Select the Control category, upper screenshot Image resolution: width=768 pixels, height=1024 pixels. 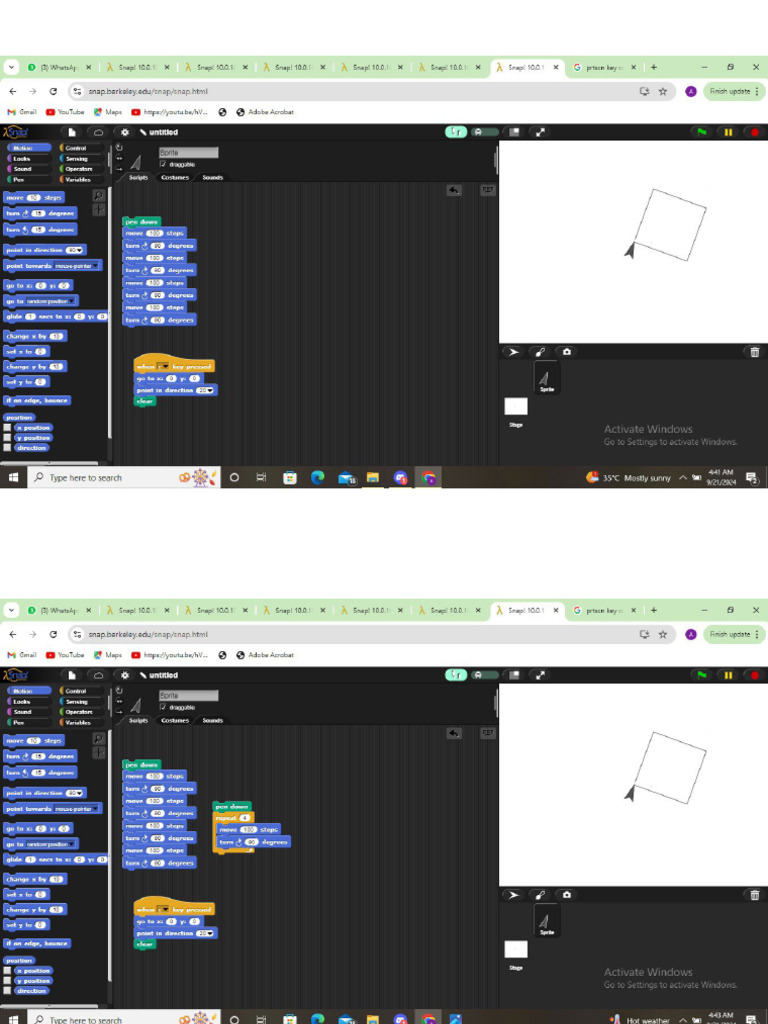coord(81,148)
